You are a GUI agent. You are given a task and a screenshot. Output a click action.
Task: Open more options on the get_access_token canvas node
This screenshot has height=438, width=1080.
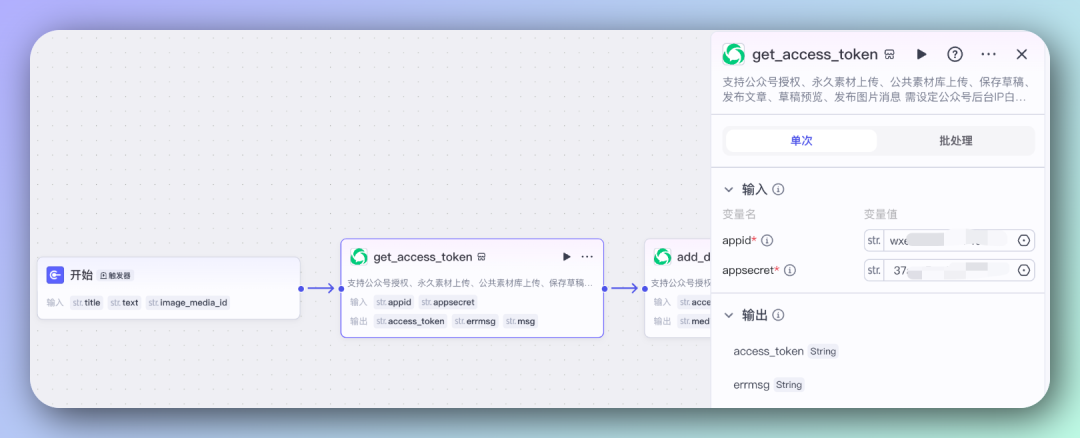(587, 257)
